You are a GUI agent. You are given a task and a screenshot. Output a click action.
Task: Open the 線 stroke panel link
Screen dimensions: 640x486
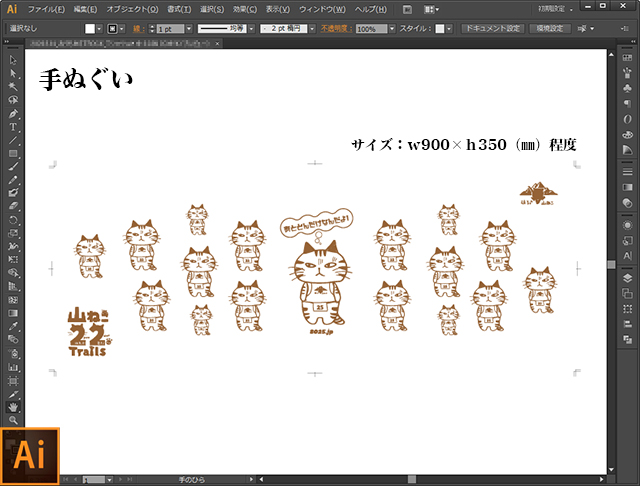(139, 29)
